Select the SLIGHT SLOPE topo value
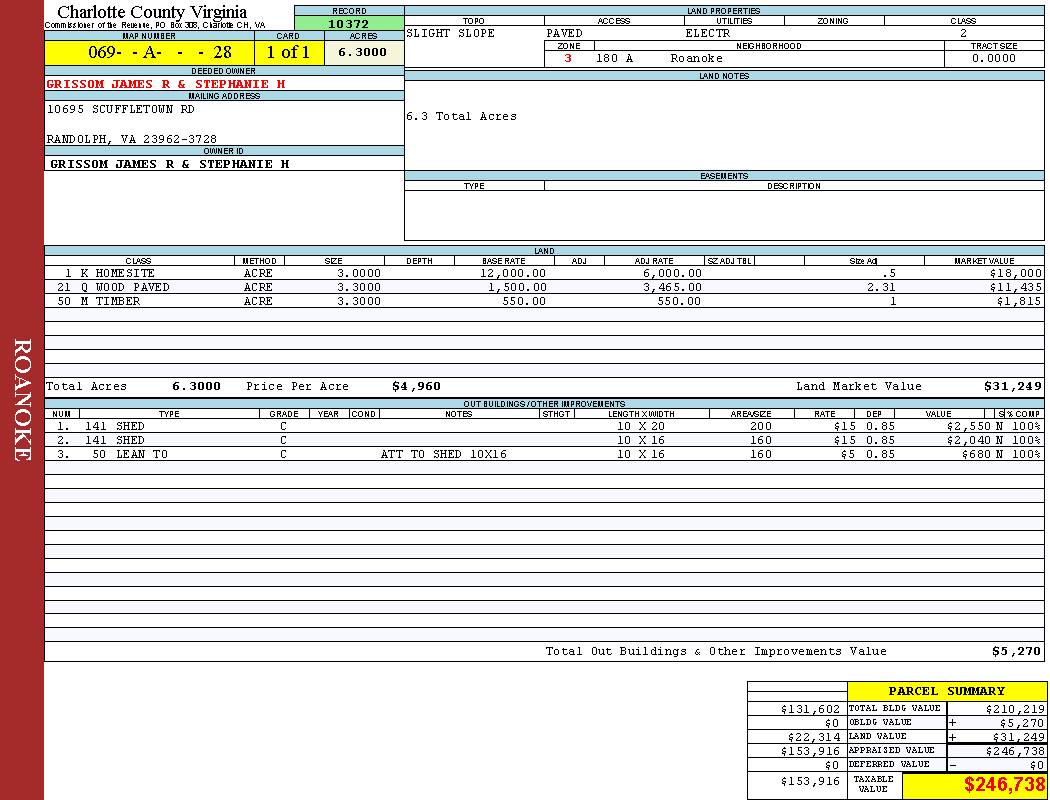 point(451,33)
